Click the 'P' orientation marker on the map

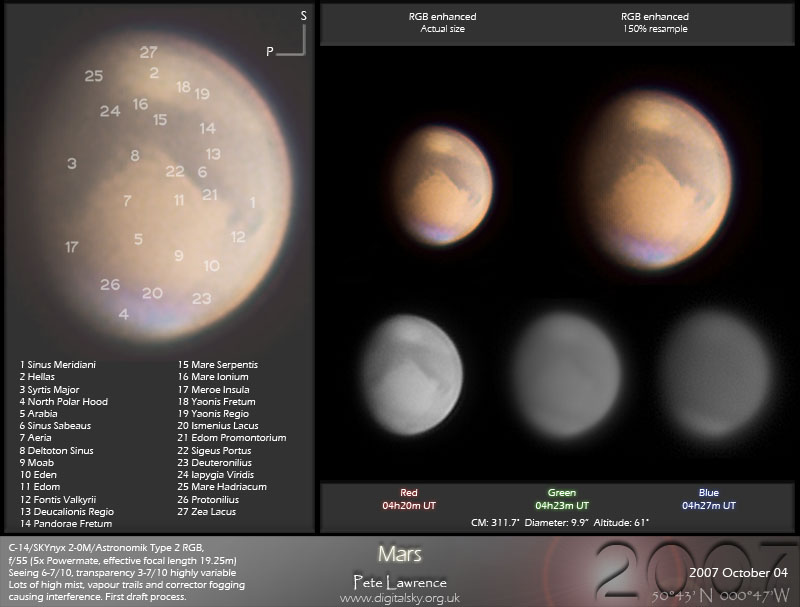(269, 52)
